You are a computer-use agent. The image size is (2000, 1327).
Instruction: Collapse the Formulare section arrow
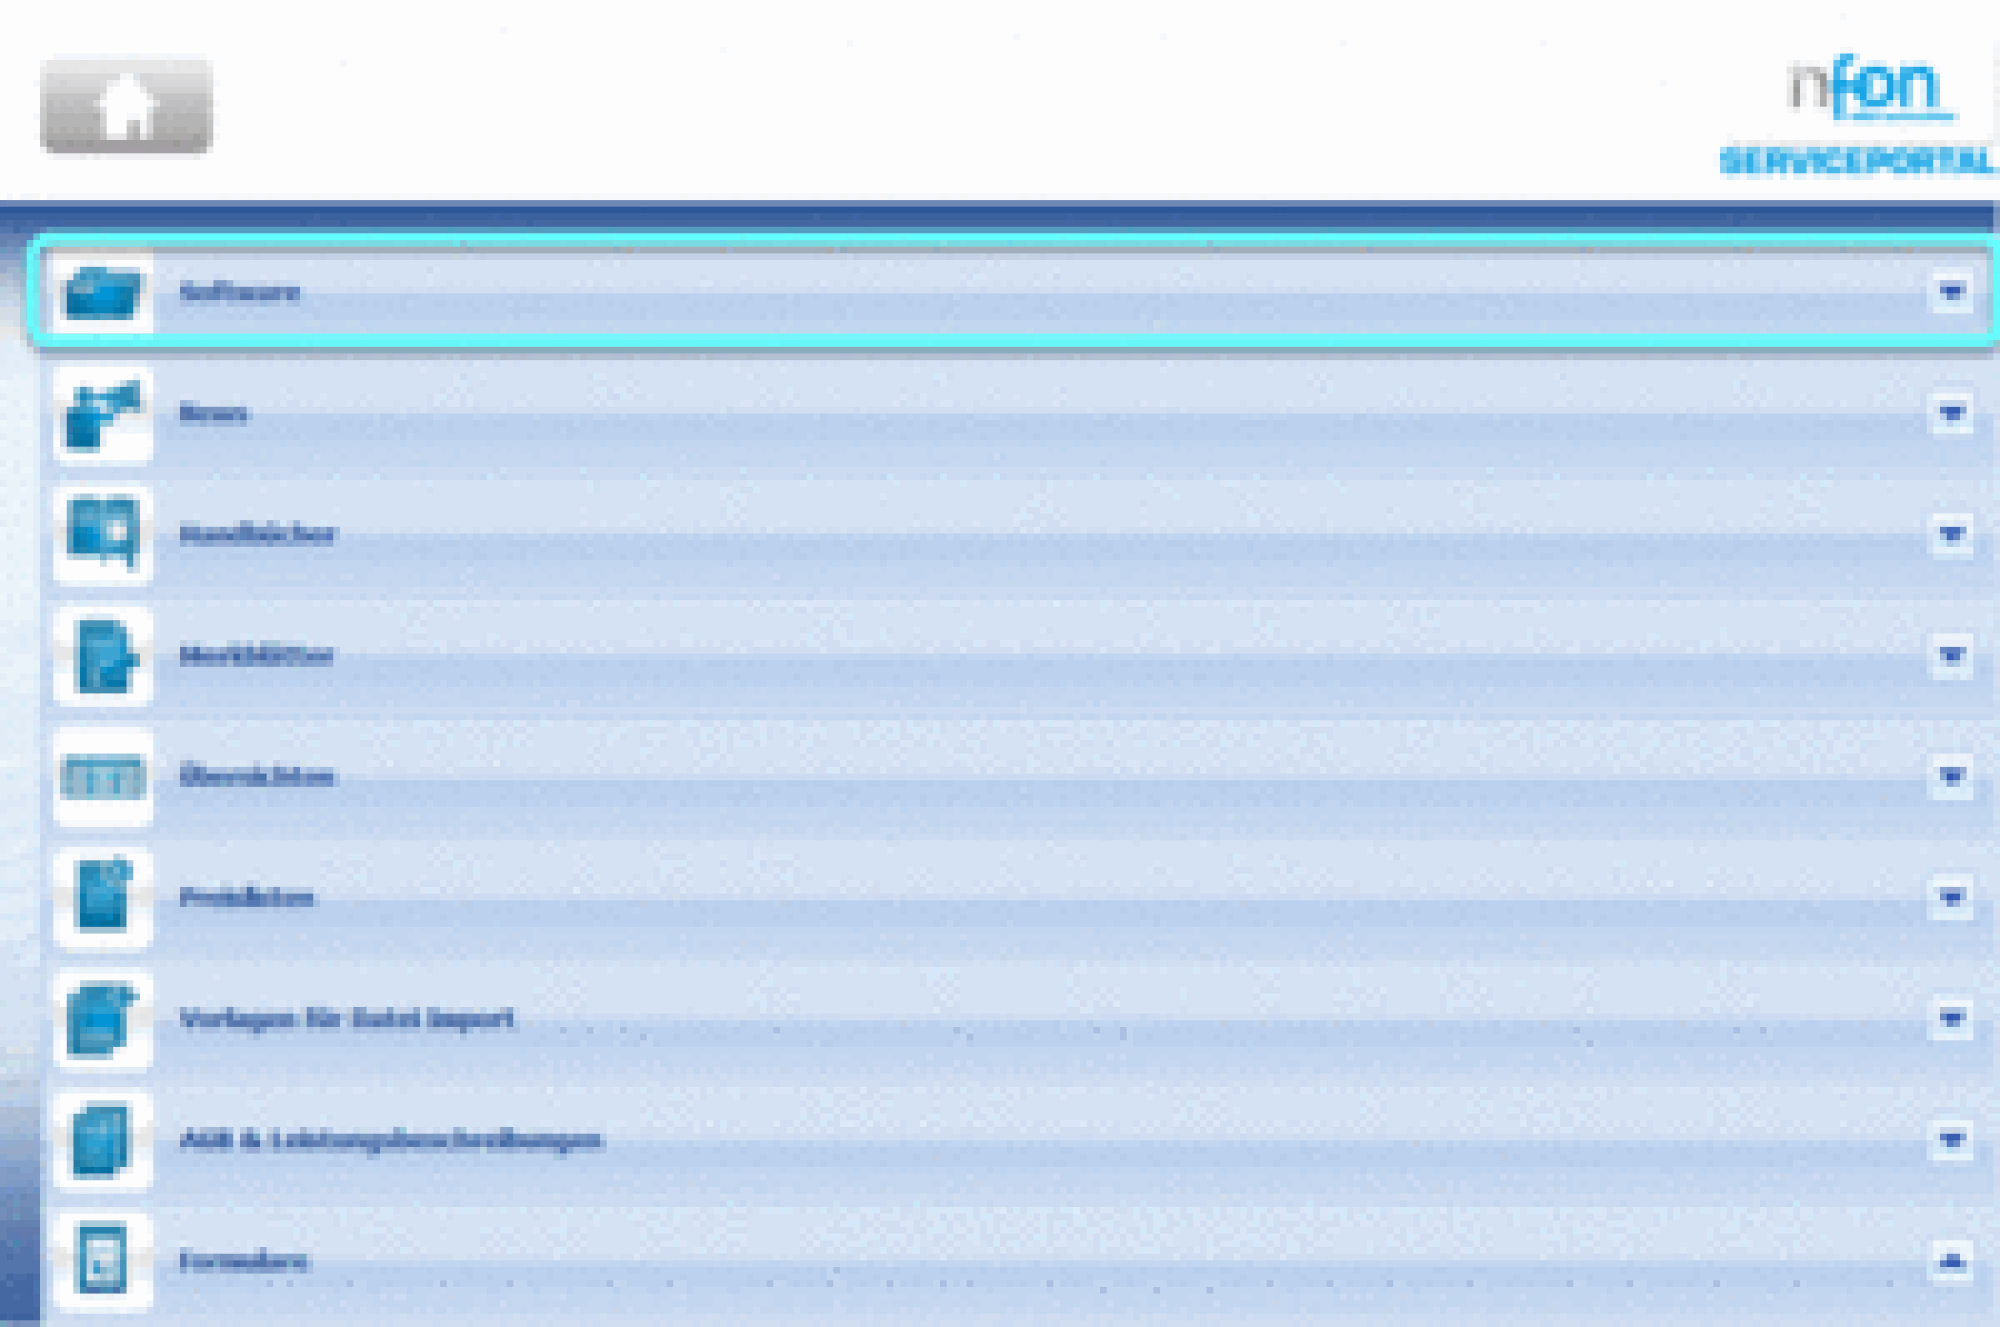click(1951, 1261)
